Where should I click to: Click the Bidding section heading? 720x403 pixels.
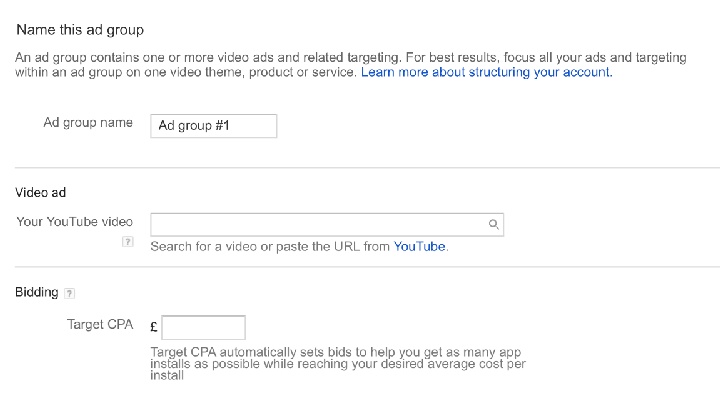click(37, 292)
